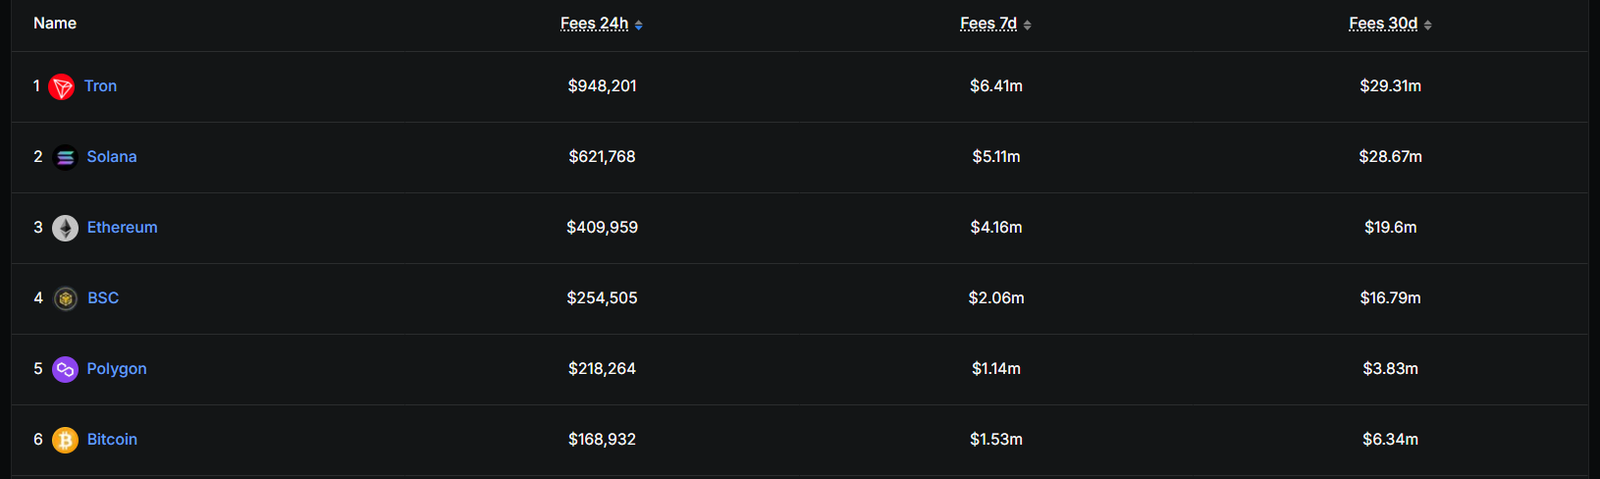1600x479 pixels.
Task: Open the Solana chain link
Action: tap(112, 157)
